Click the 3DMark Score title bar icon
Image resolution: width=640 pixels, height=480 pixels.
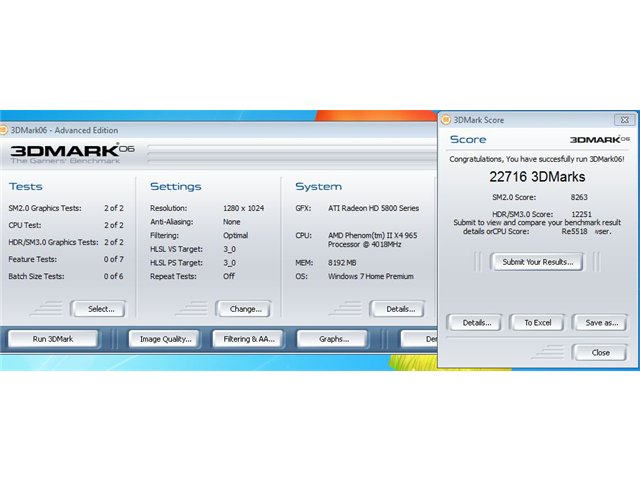click(x=446, y=120)
